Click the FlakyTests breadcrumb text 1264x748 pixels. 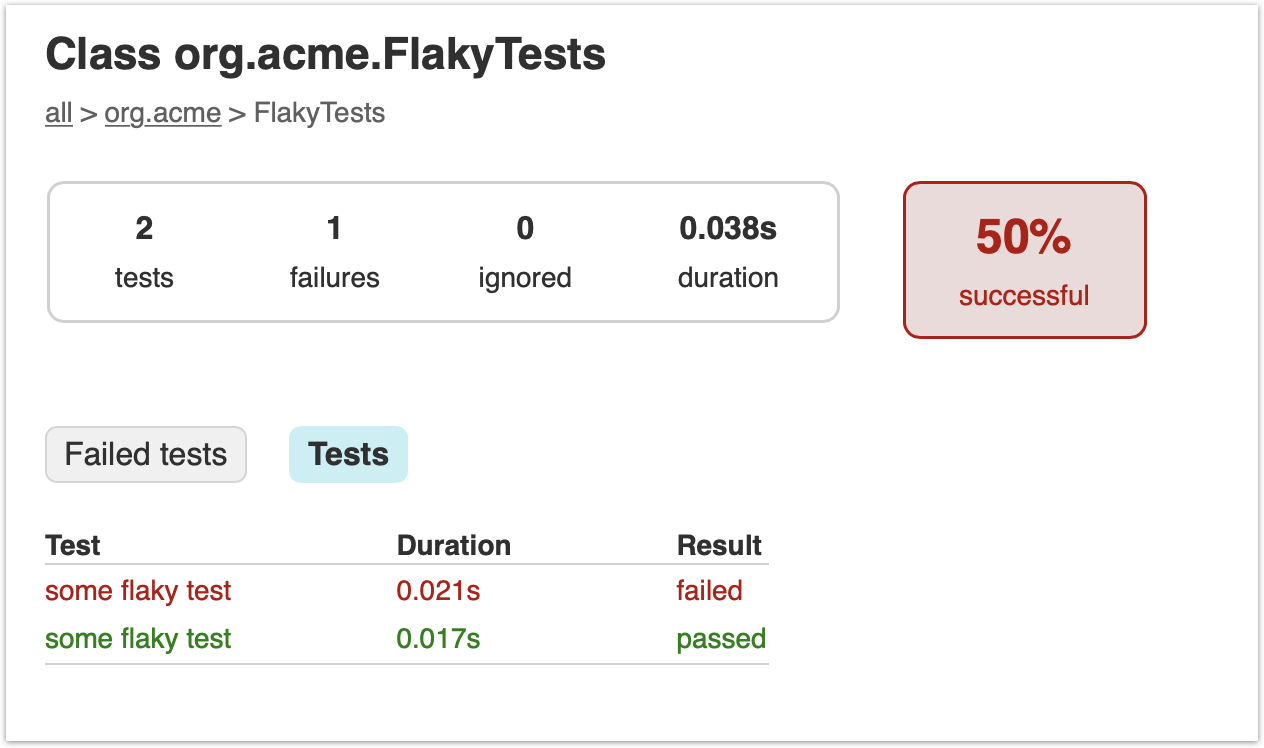(x=319, y=113)
